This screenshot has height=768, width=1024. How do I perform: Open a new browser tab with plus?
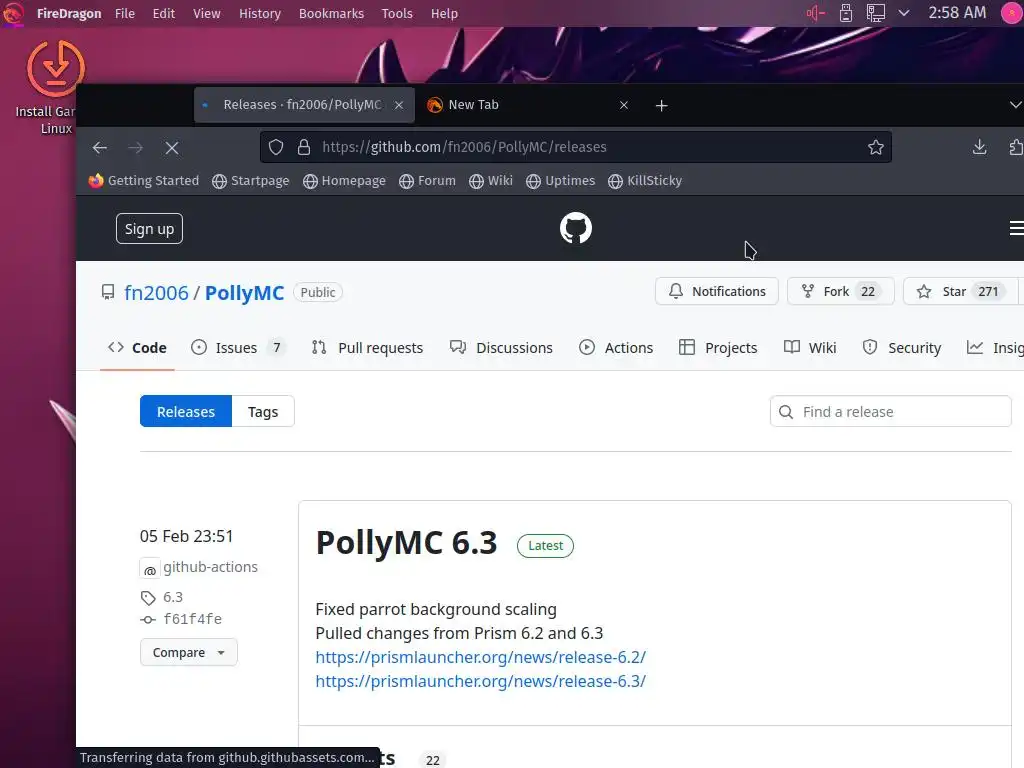pyautogui.click(x=662, y=105)
